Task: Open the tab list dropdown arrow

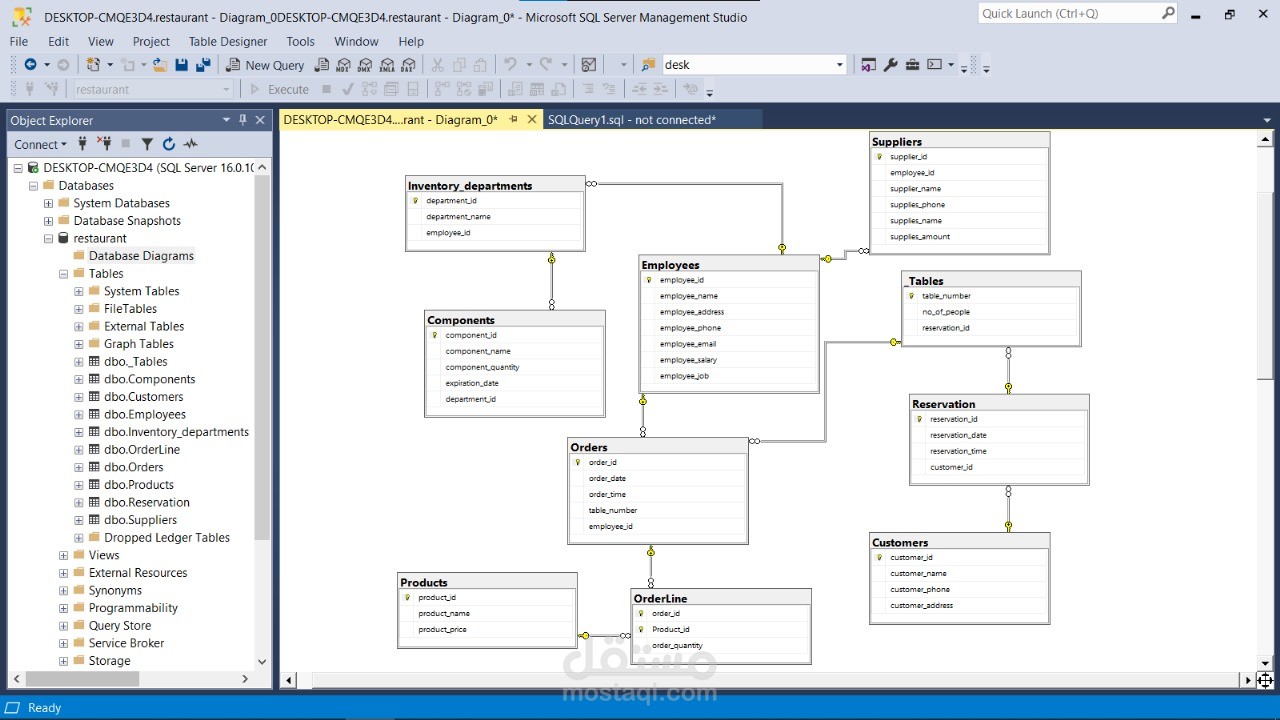Action: click(1267, 120)
